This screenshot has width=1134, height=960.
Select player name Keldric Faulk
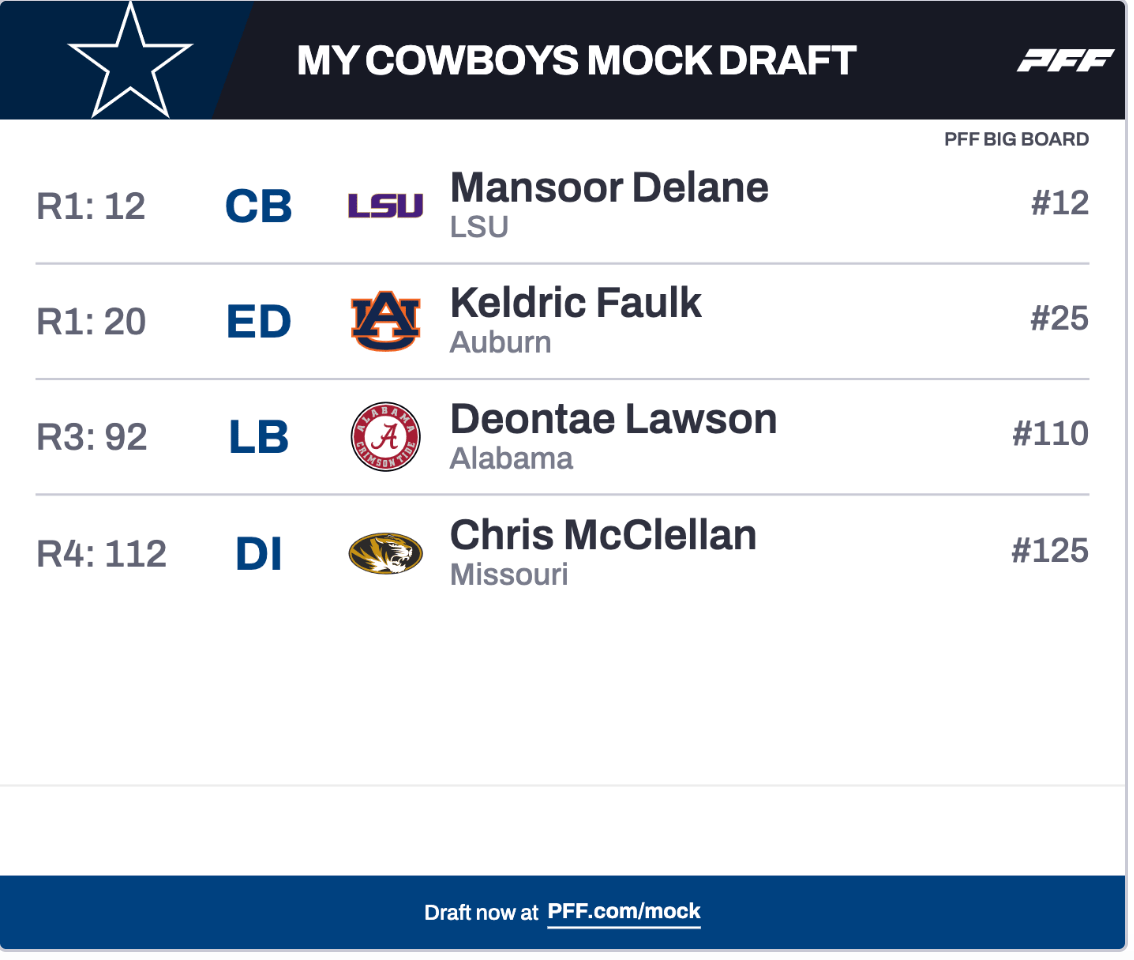[576, 303]
